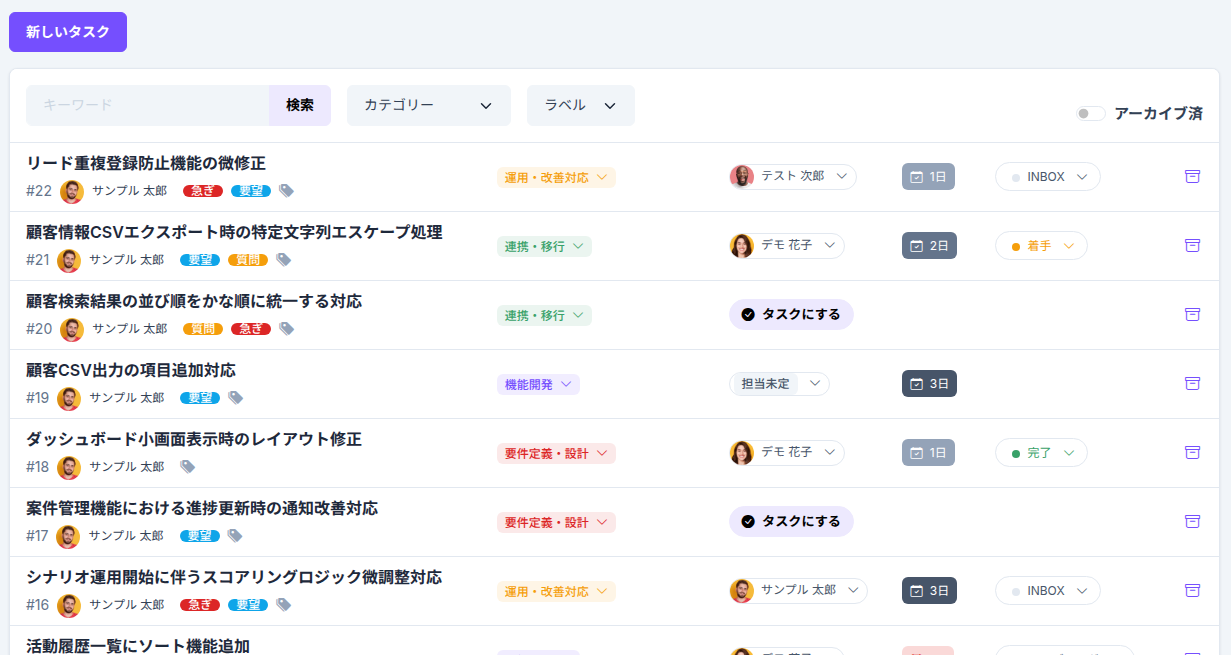Image resolution: width=1231 pixels, height=655 pixels.
Task: Archive task #22 using its box icon
Action: point(1192,176)
